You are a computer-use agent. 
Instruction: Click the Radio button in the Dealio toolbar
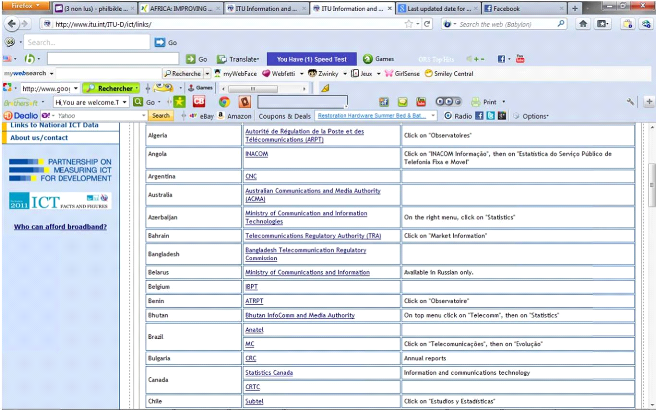click(x=458, y=116)
